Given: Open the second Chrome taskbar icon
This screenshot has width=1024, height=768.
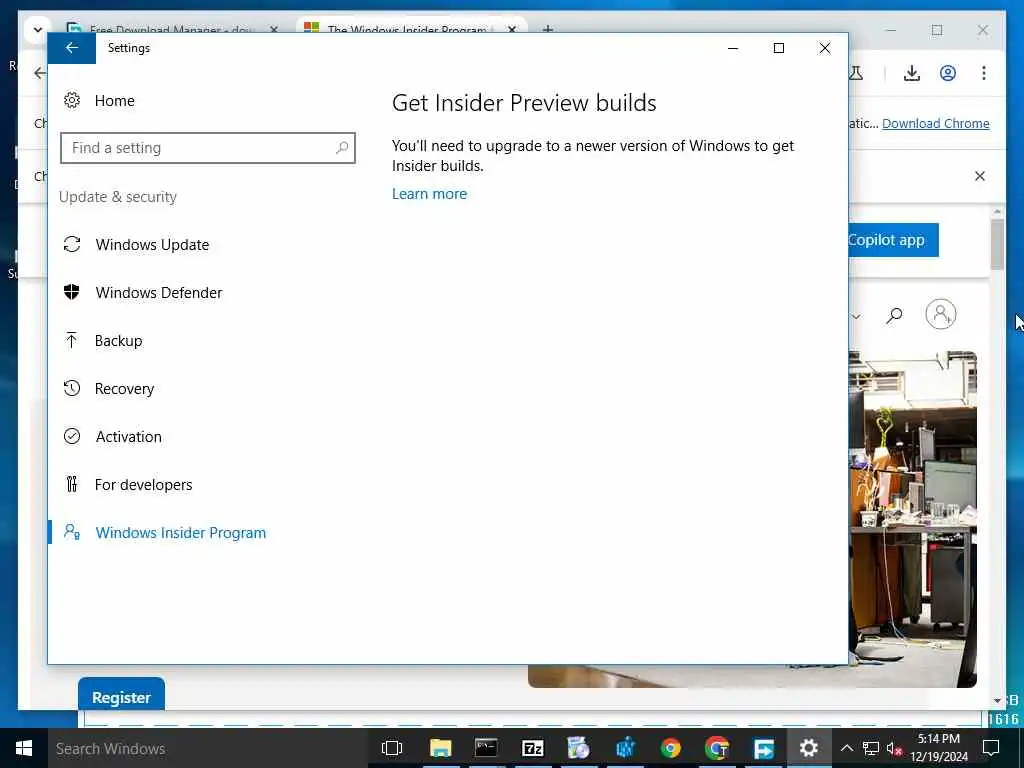Looking at the screenshot, I should click(x=717, y=748).
